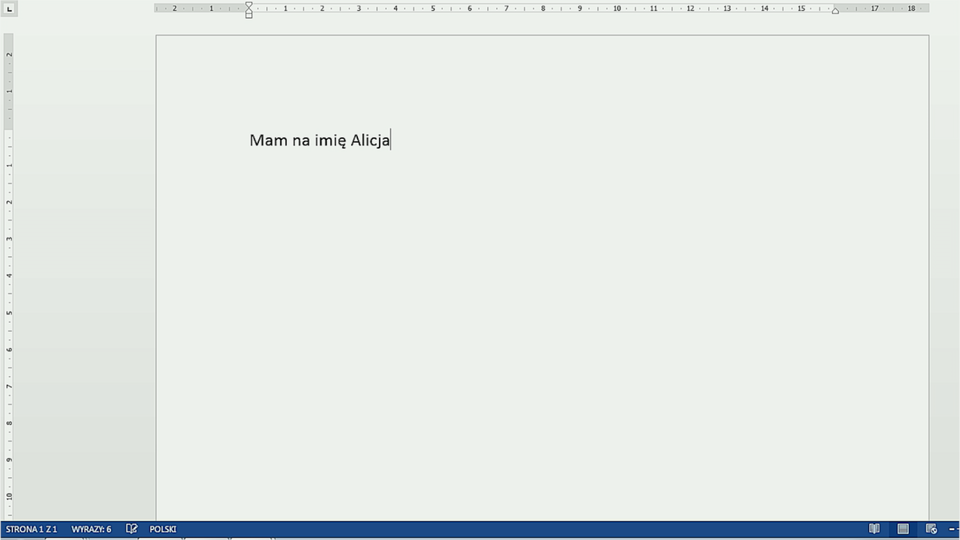
Task: Click the first line indent marker
Action: (249, 5)
